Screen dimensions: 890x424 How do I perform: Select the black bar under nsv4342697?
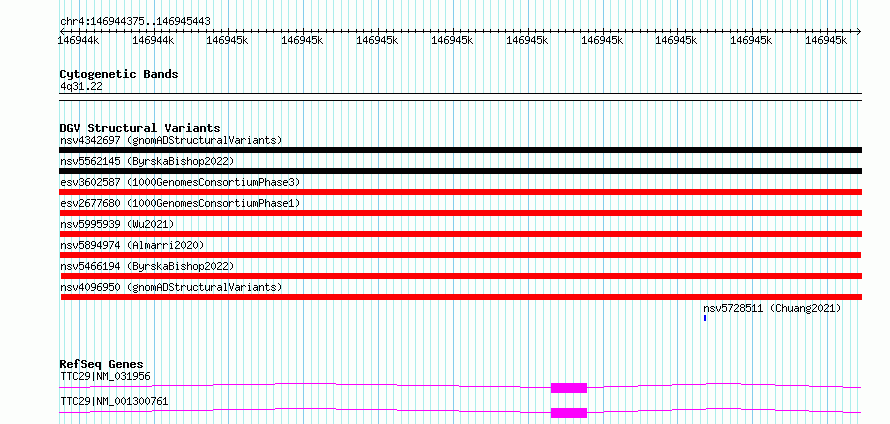point(461,150)
